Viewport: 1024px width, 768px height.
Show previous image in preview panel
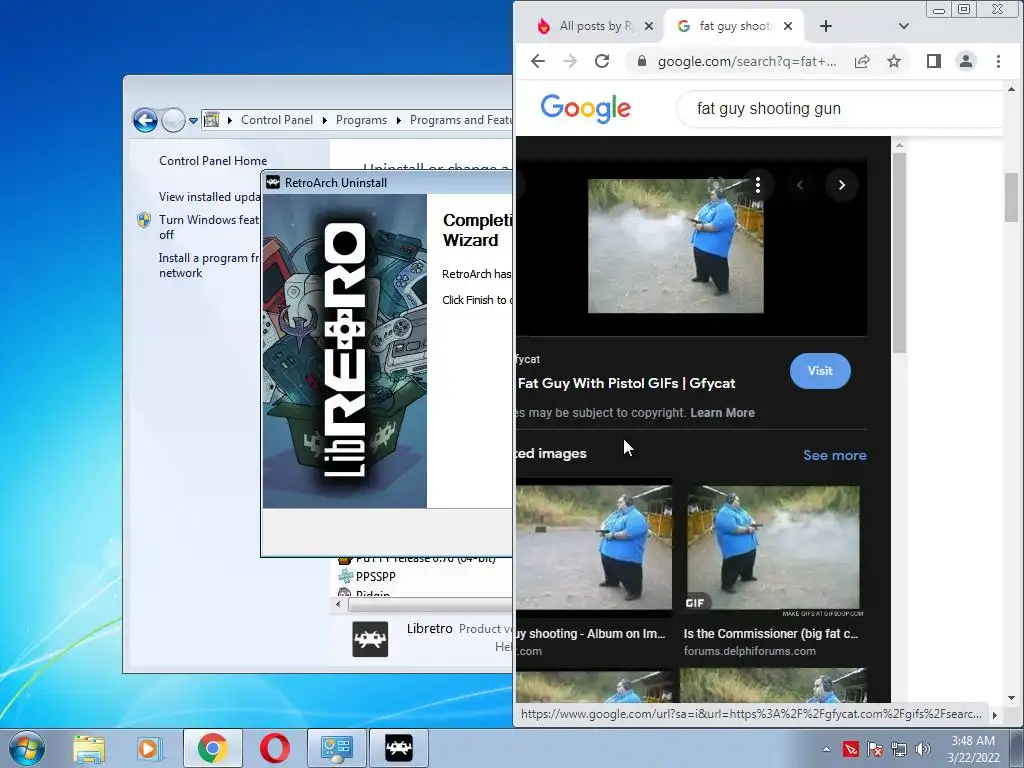[800, 185]
